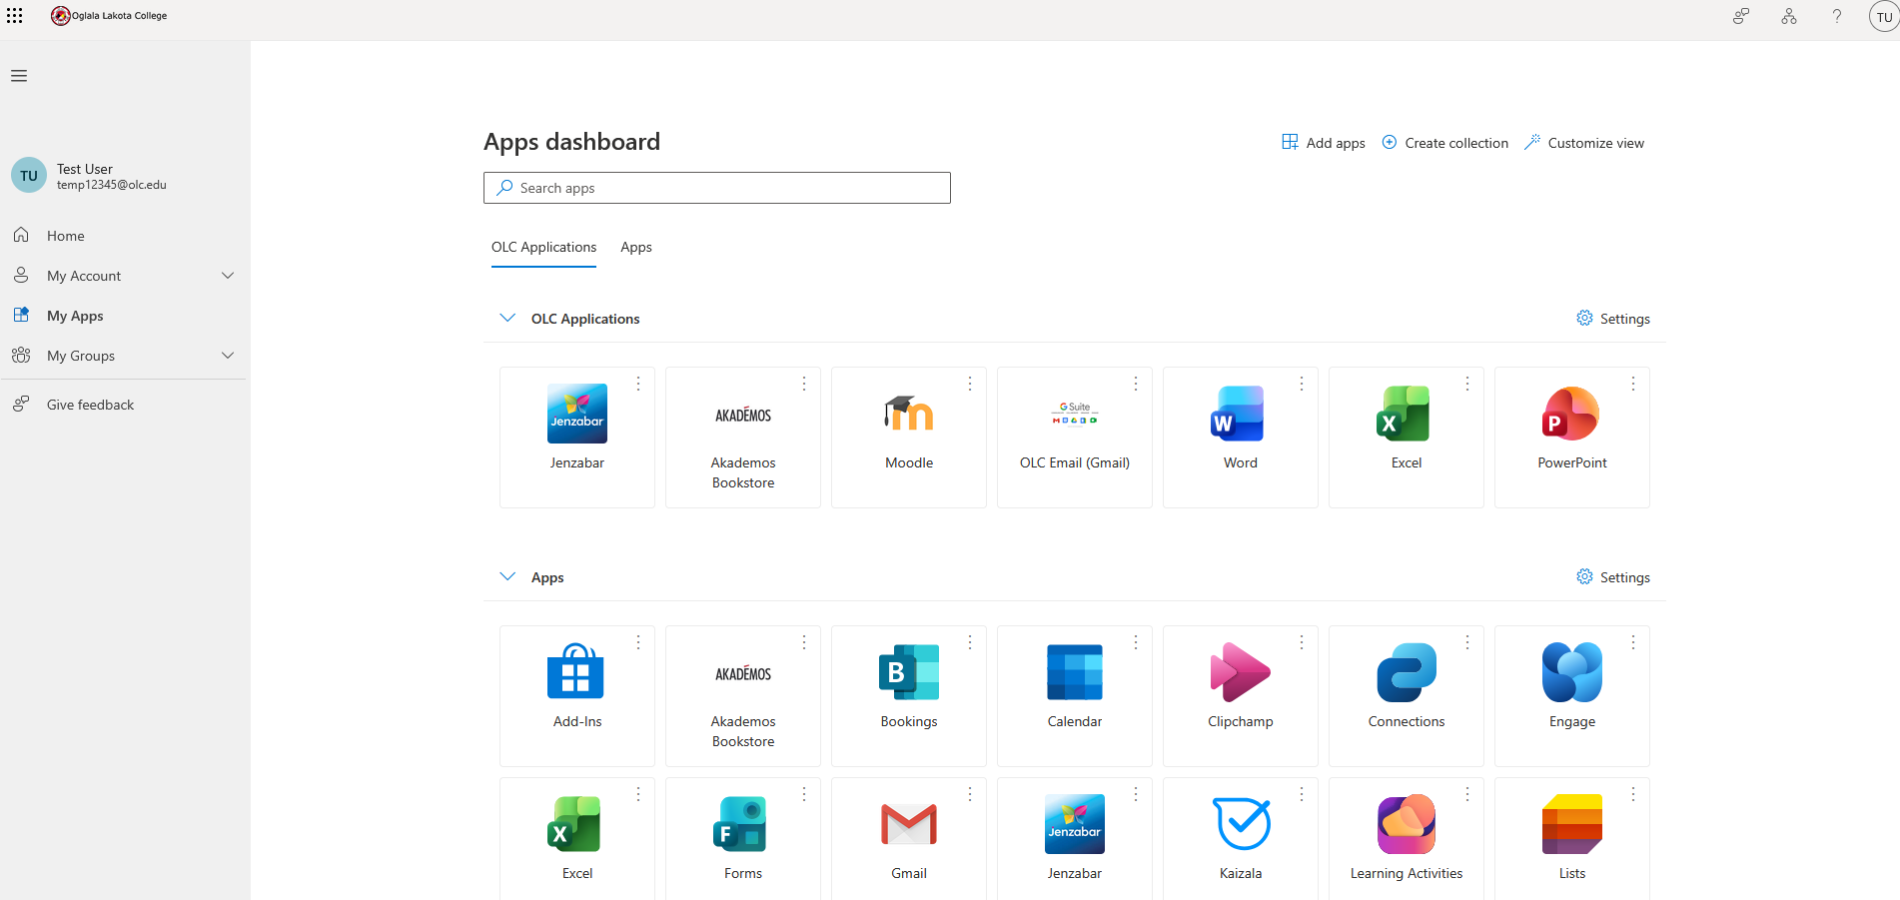Launch the PowerPoint app
The width and height of the screenshot is (1900, 900).
[1572, 438]
